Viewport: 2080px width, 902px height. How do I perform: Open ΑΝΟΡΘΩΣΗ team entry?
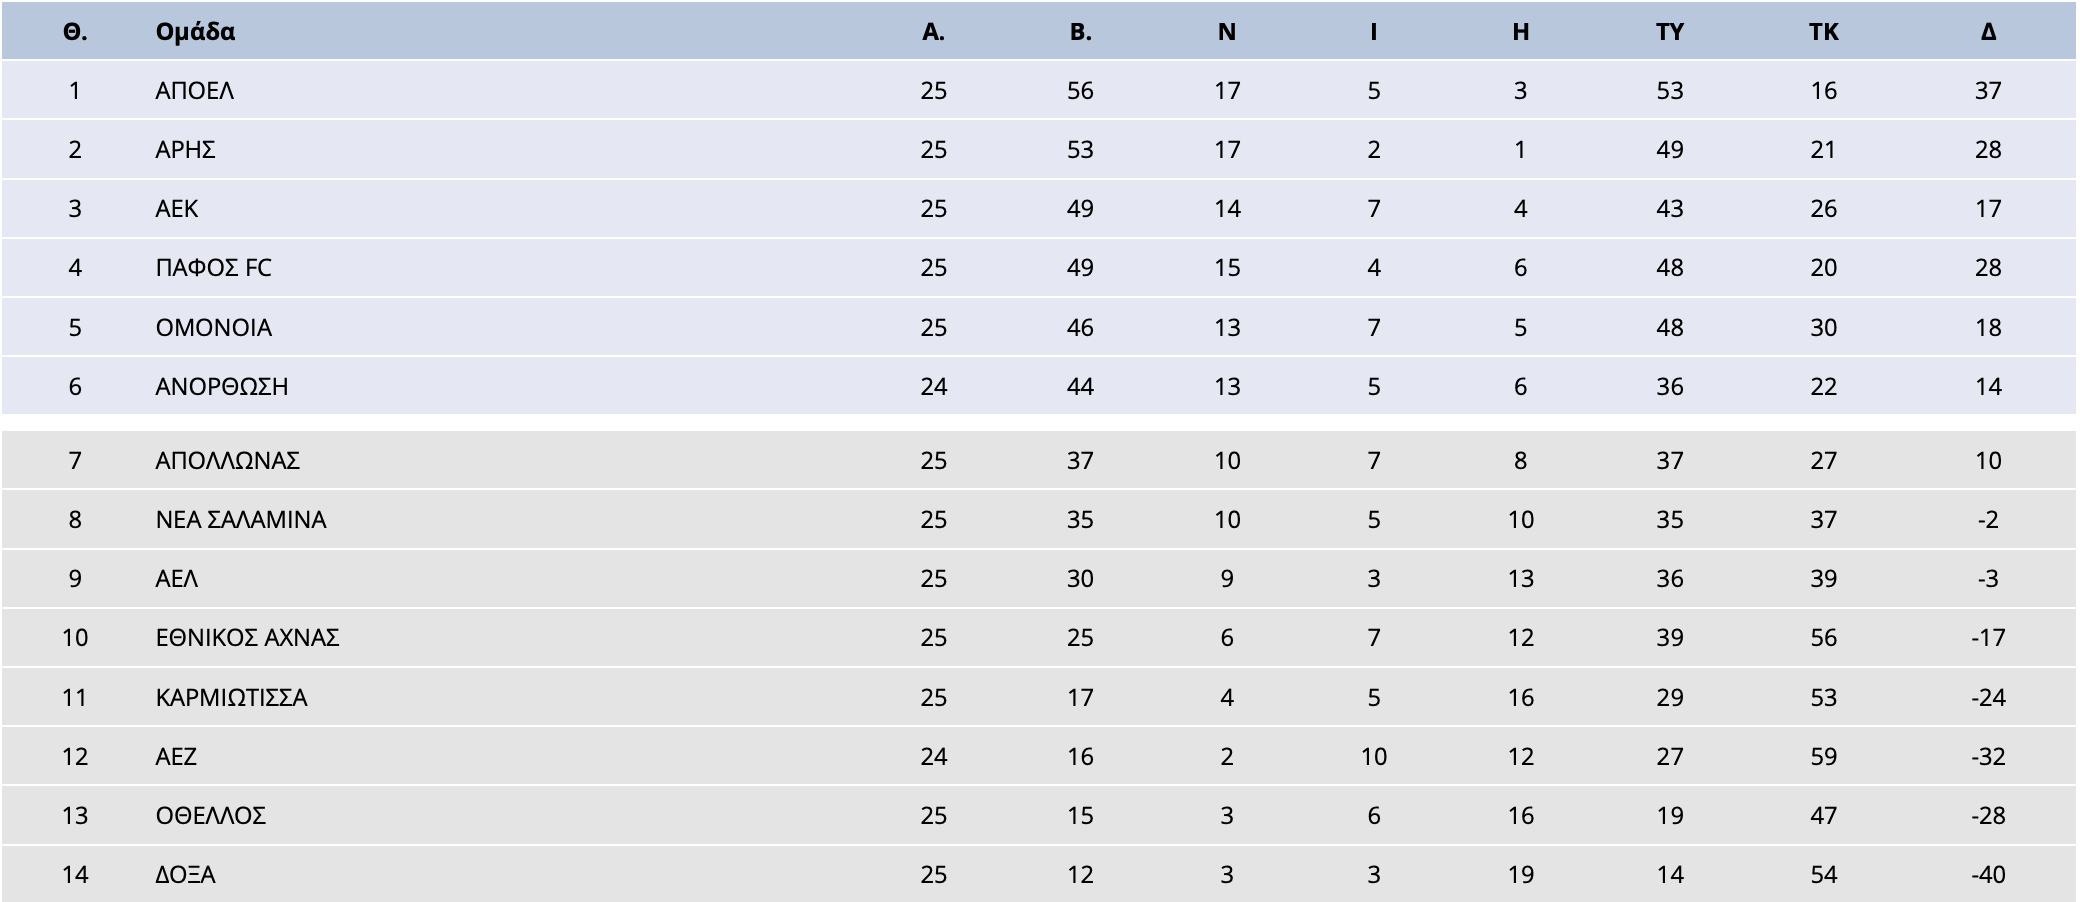(221, 387)
